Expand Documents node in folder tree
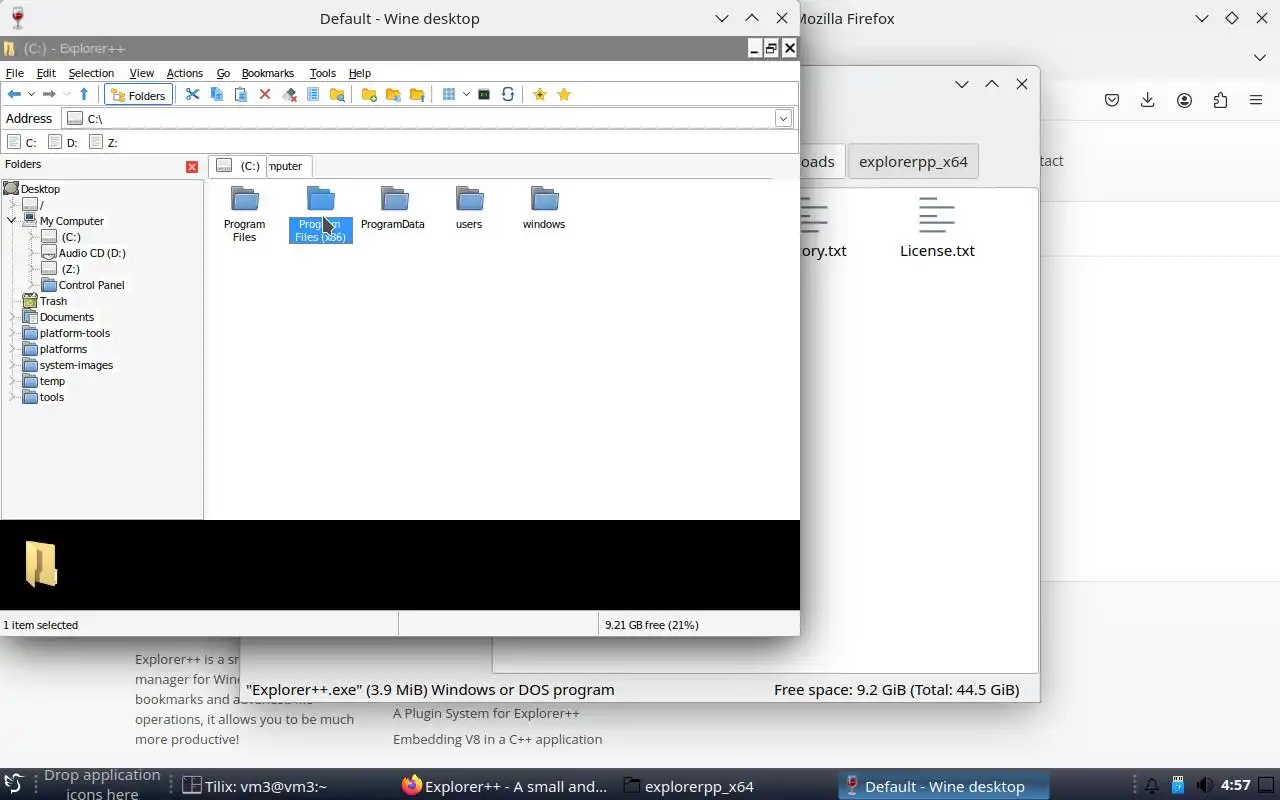 pyautogui.click(x=12, y=317)
